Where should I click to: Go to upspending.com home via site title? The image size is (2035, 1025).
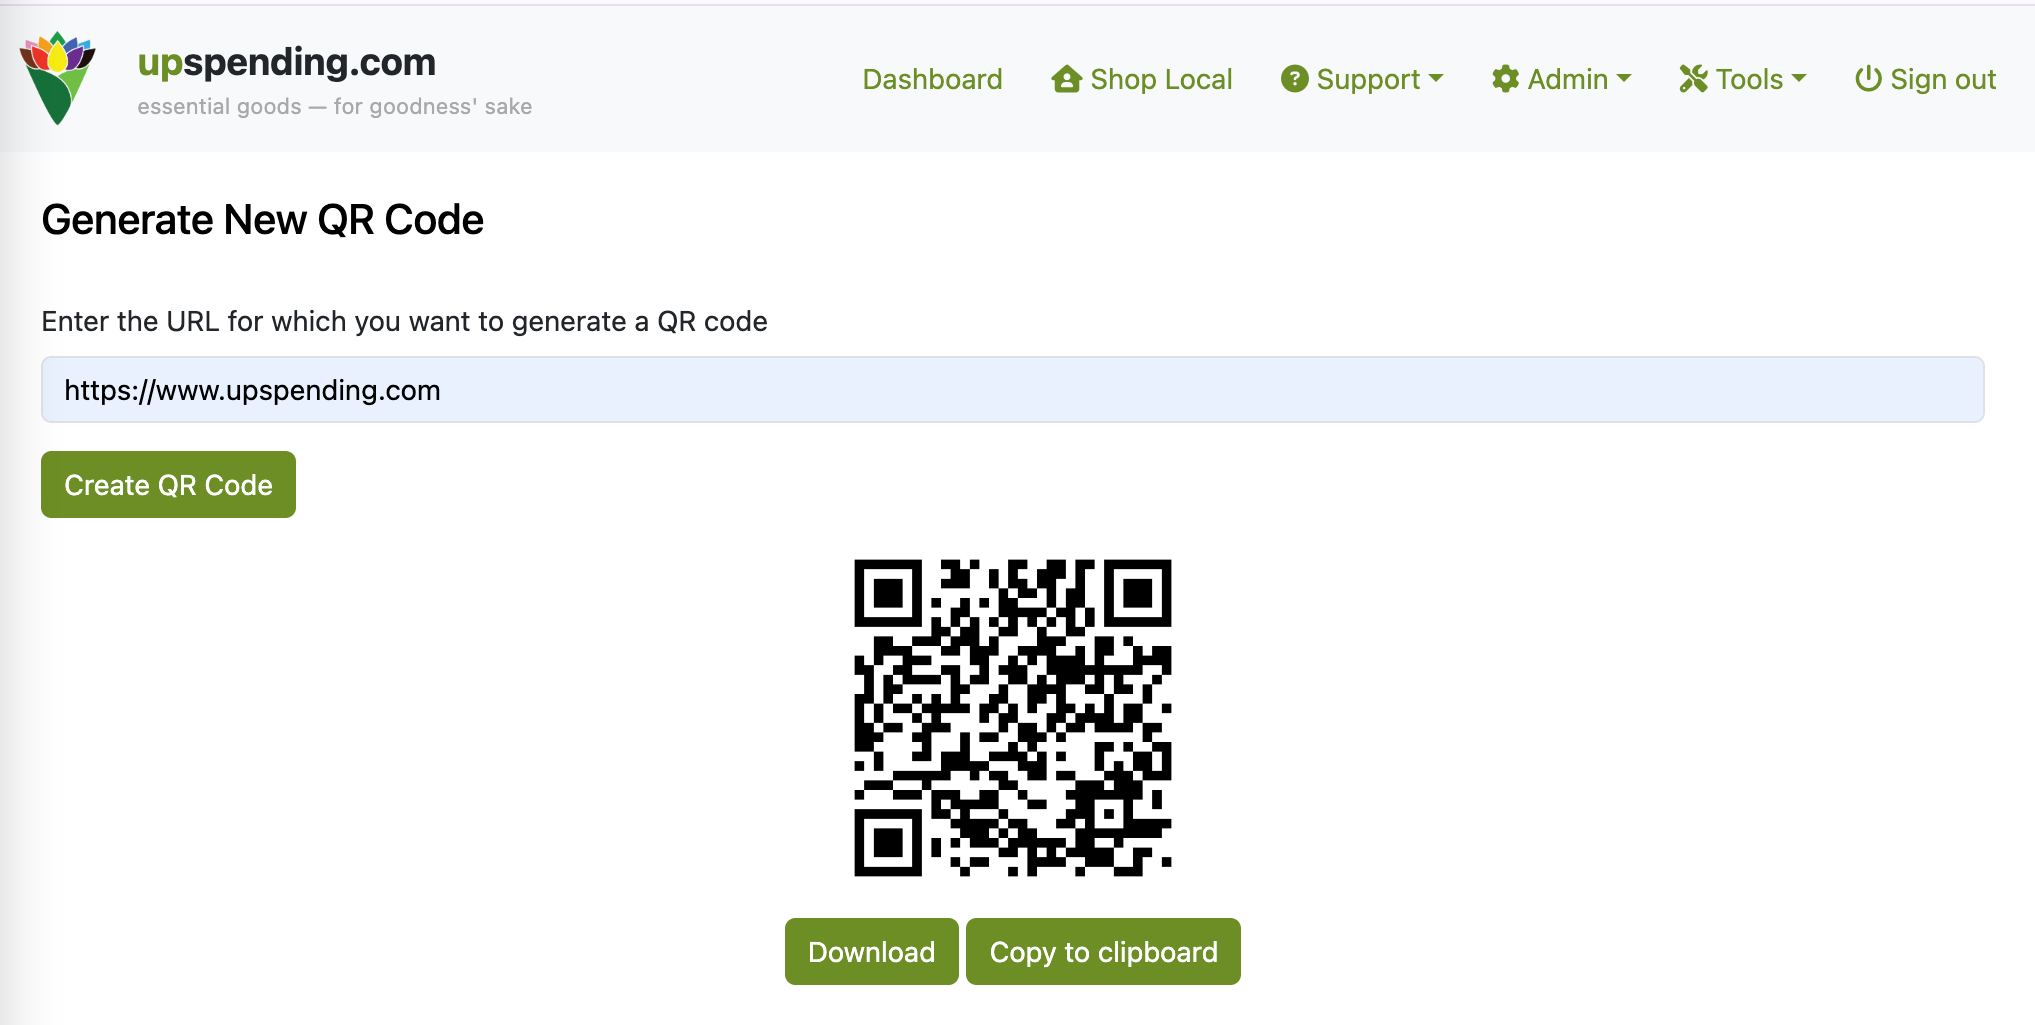287,62
